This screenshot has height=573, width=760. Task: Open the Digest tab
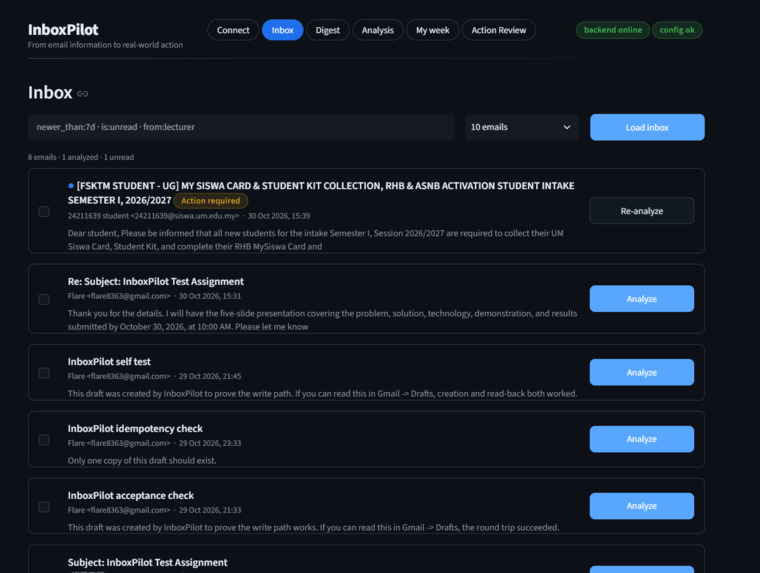point(328,30)
